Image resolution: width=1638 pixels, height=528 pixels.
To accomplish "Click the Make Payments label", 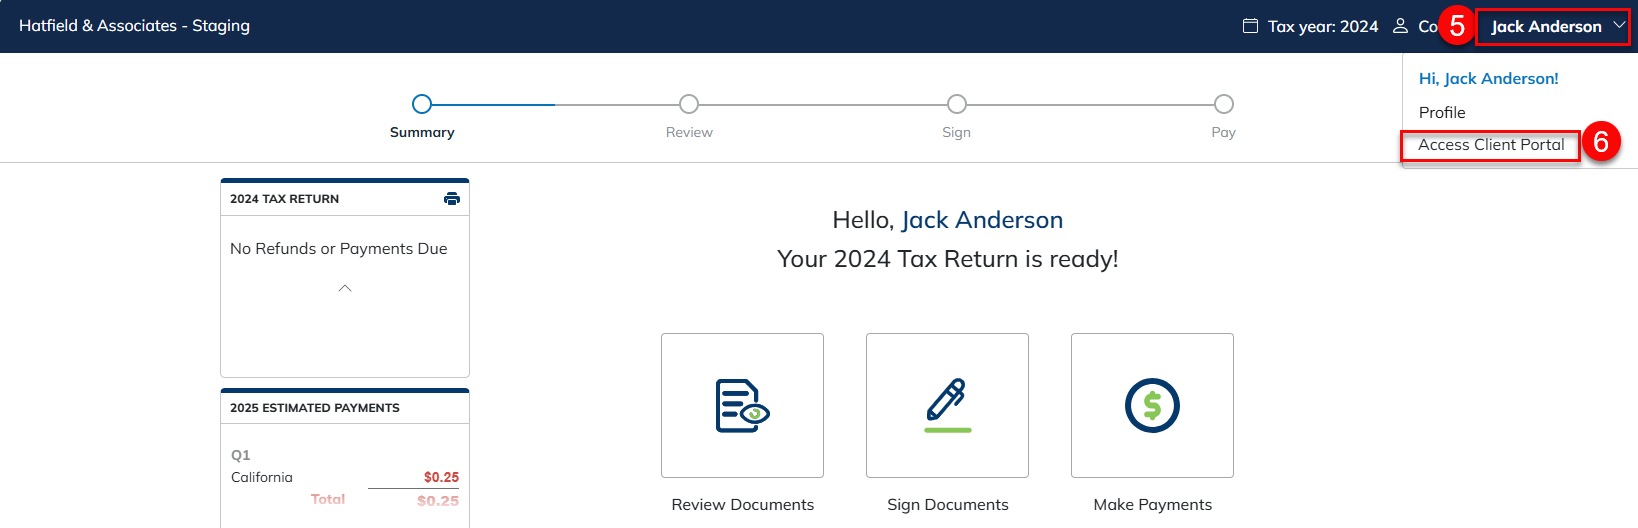I will click(x=1152, y=505).
